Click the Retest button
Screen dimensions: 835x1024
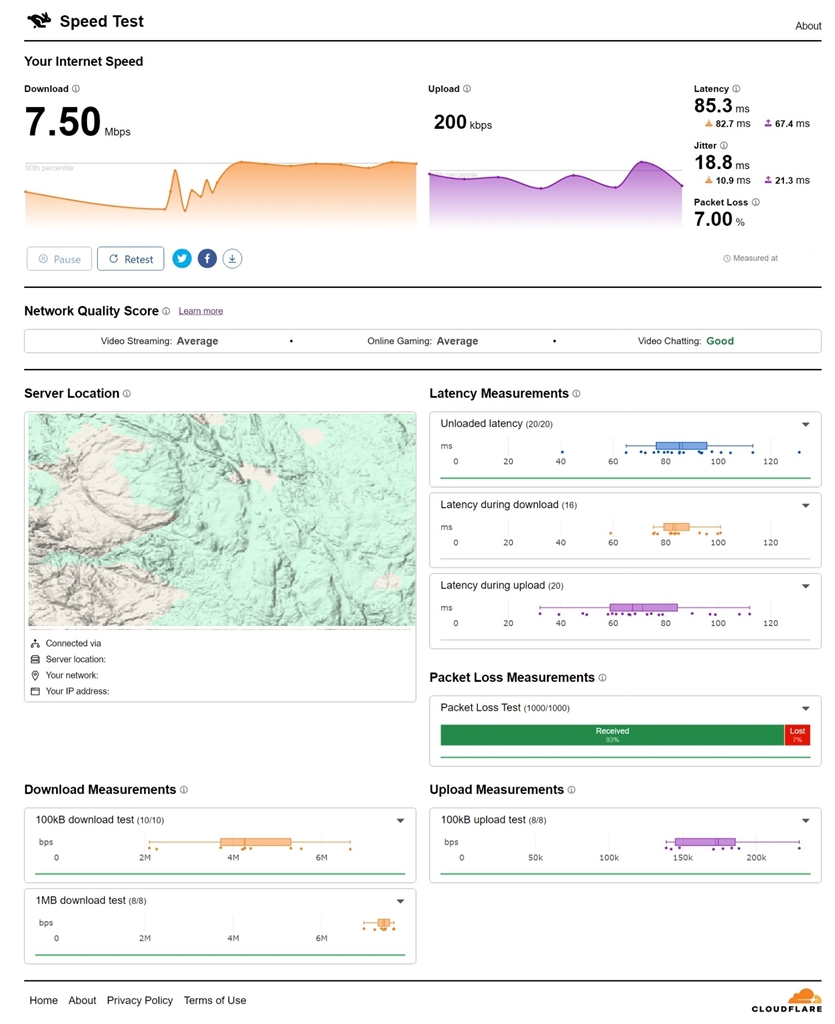pyautogui.click(x=131, y=259)
